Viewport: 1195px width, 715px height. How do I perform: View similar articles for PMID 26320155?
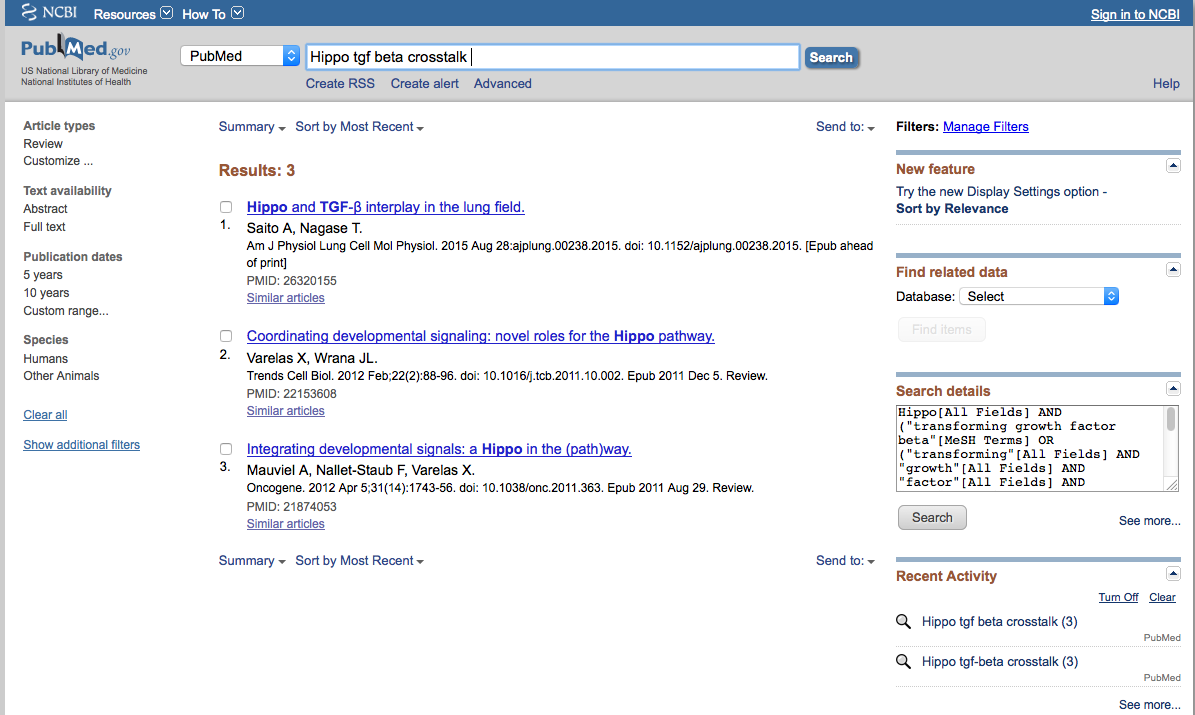(286, 298)
